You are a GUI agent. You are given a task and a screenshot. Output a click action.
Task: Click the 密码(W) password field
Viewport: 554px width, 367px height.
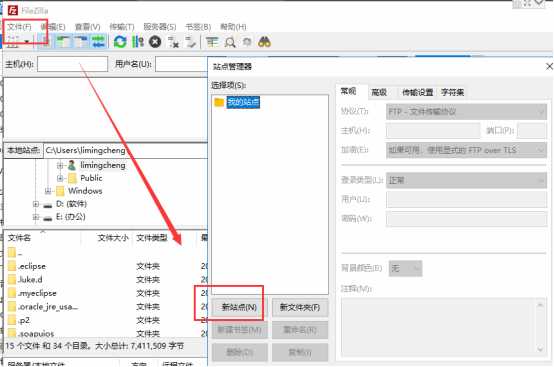point(466,219)
